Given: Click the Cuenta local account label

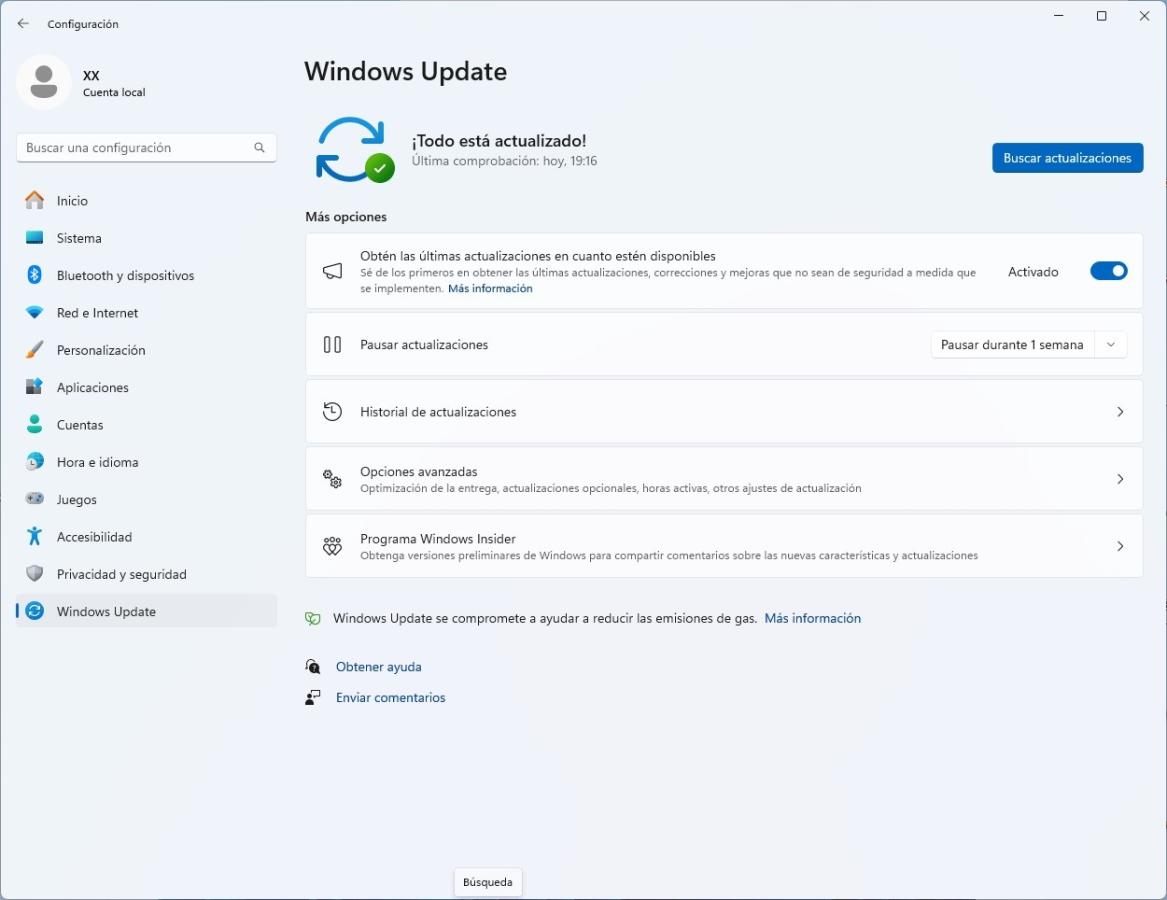Looking at the screenshot, I should [114, 92].
